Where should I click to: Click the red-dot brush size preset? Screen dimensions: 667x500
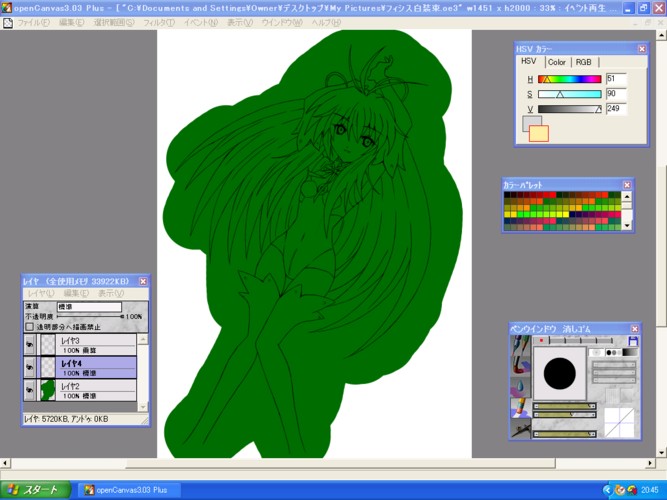click(541, 340)
